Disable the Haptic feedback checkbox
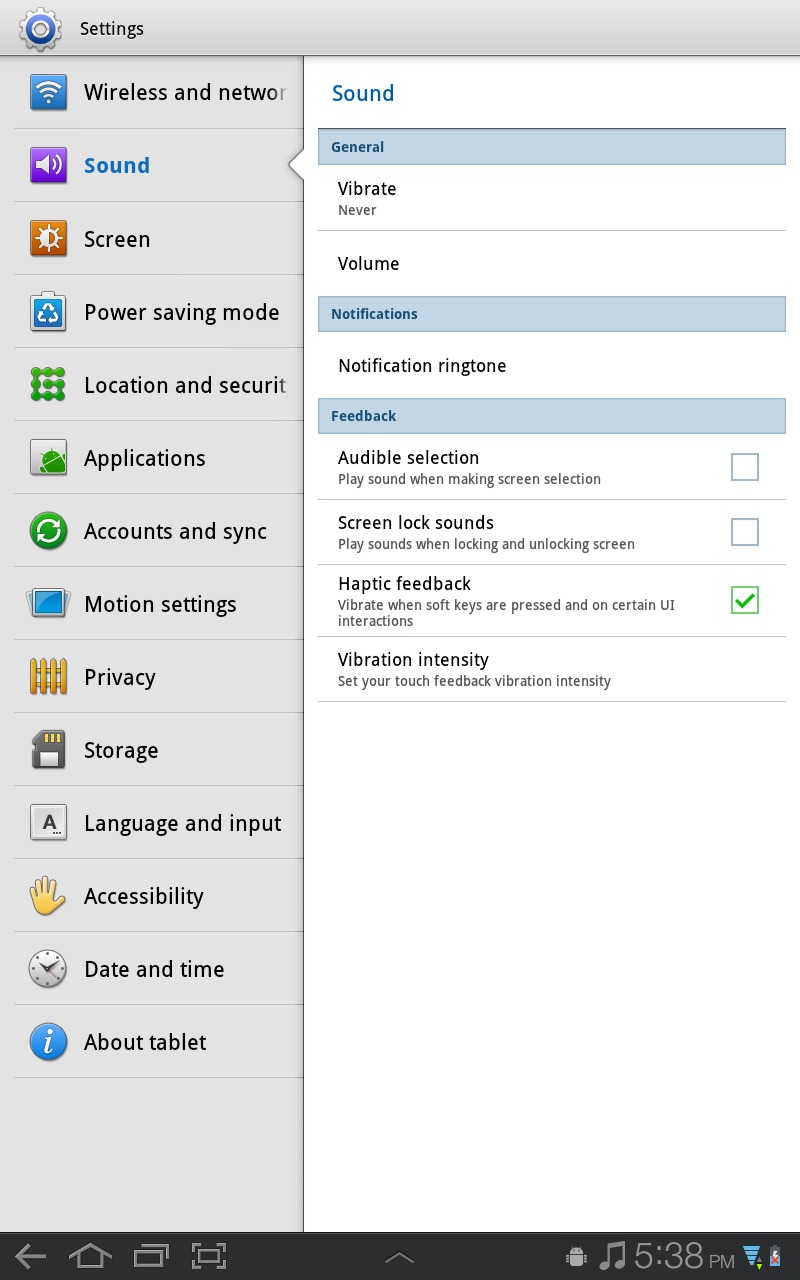This screenshot has height=1280, width=800. pyautogui.click(x=745, y=600)
